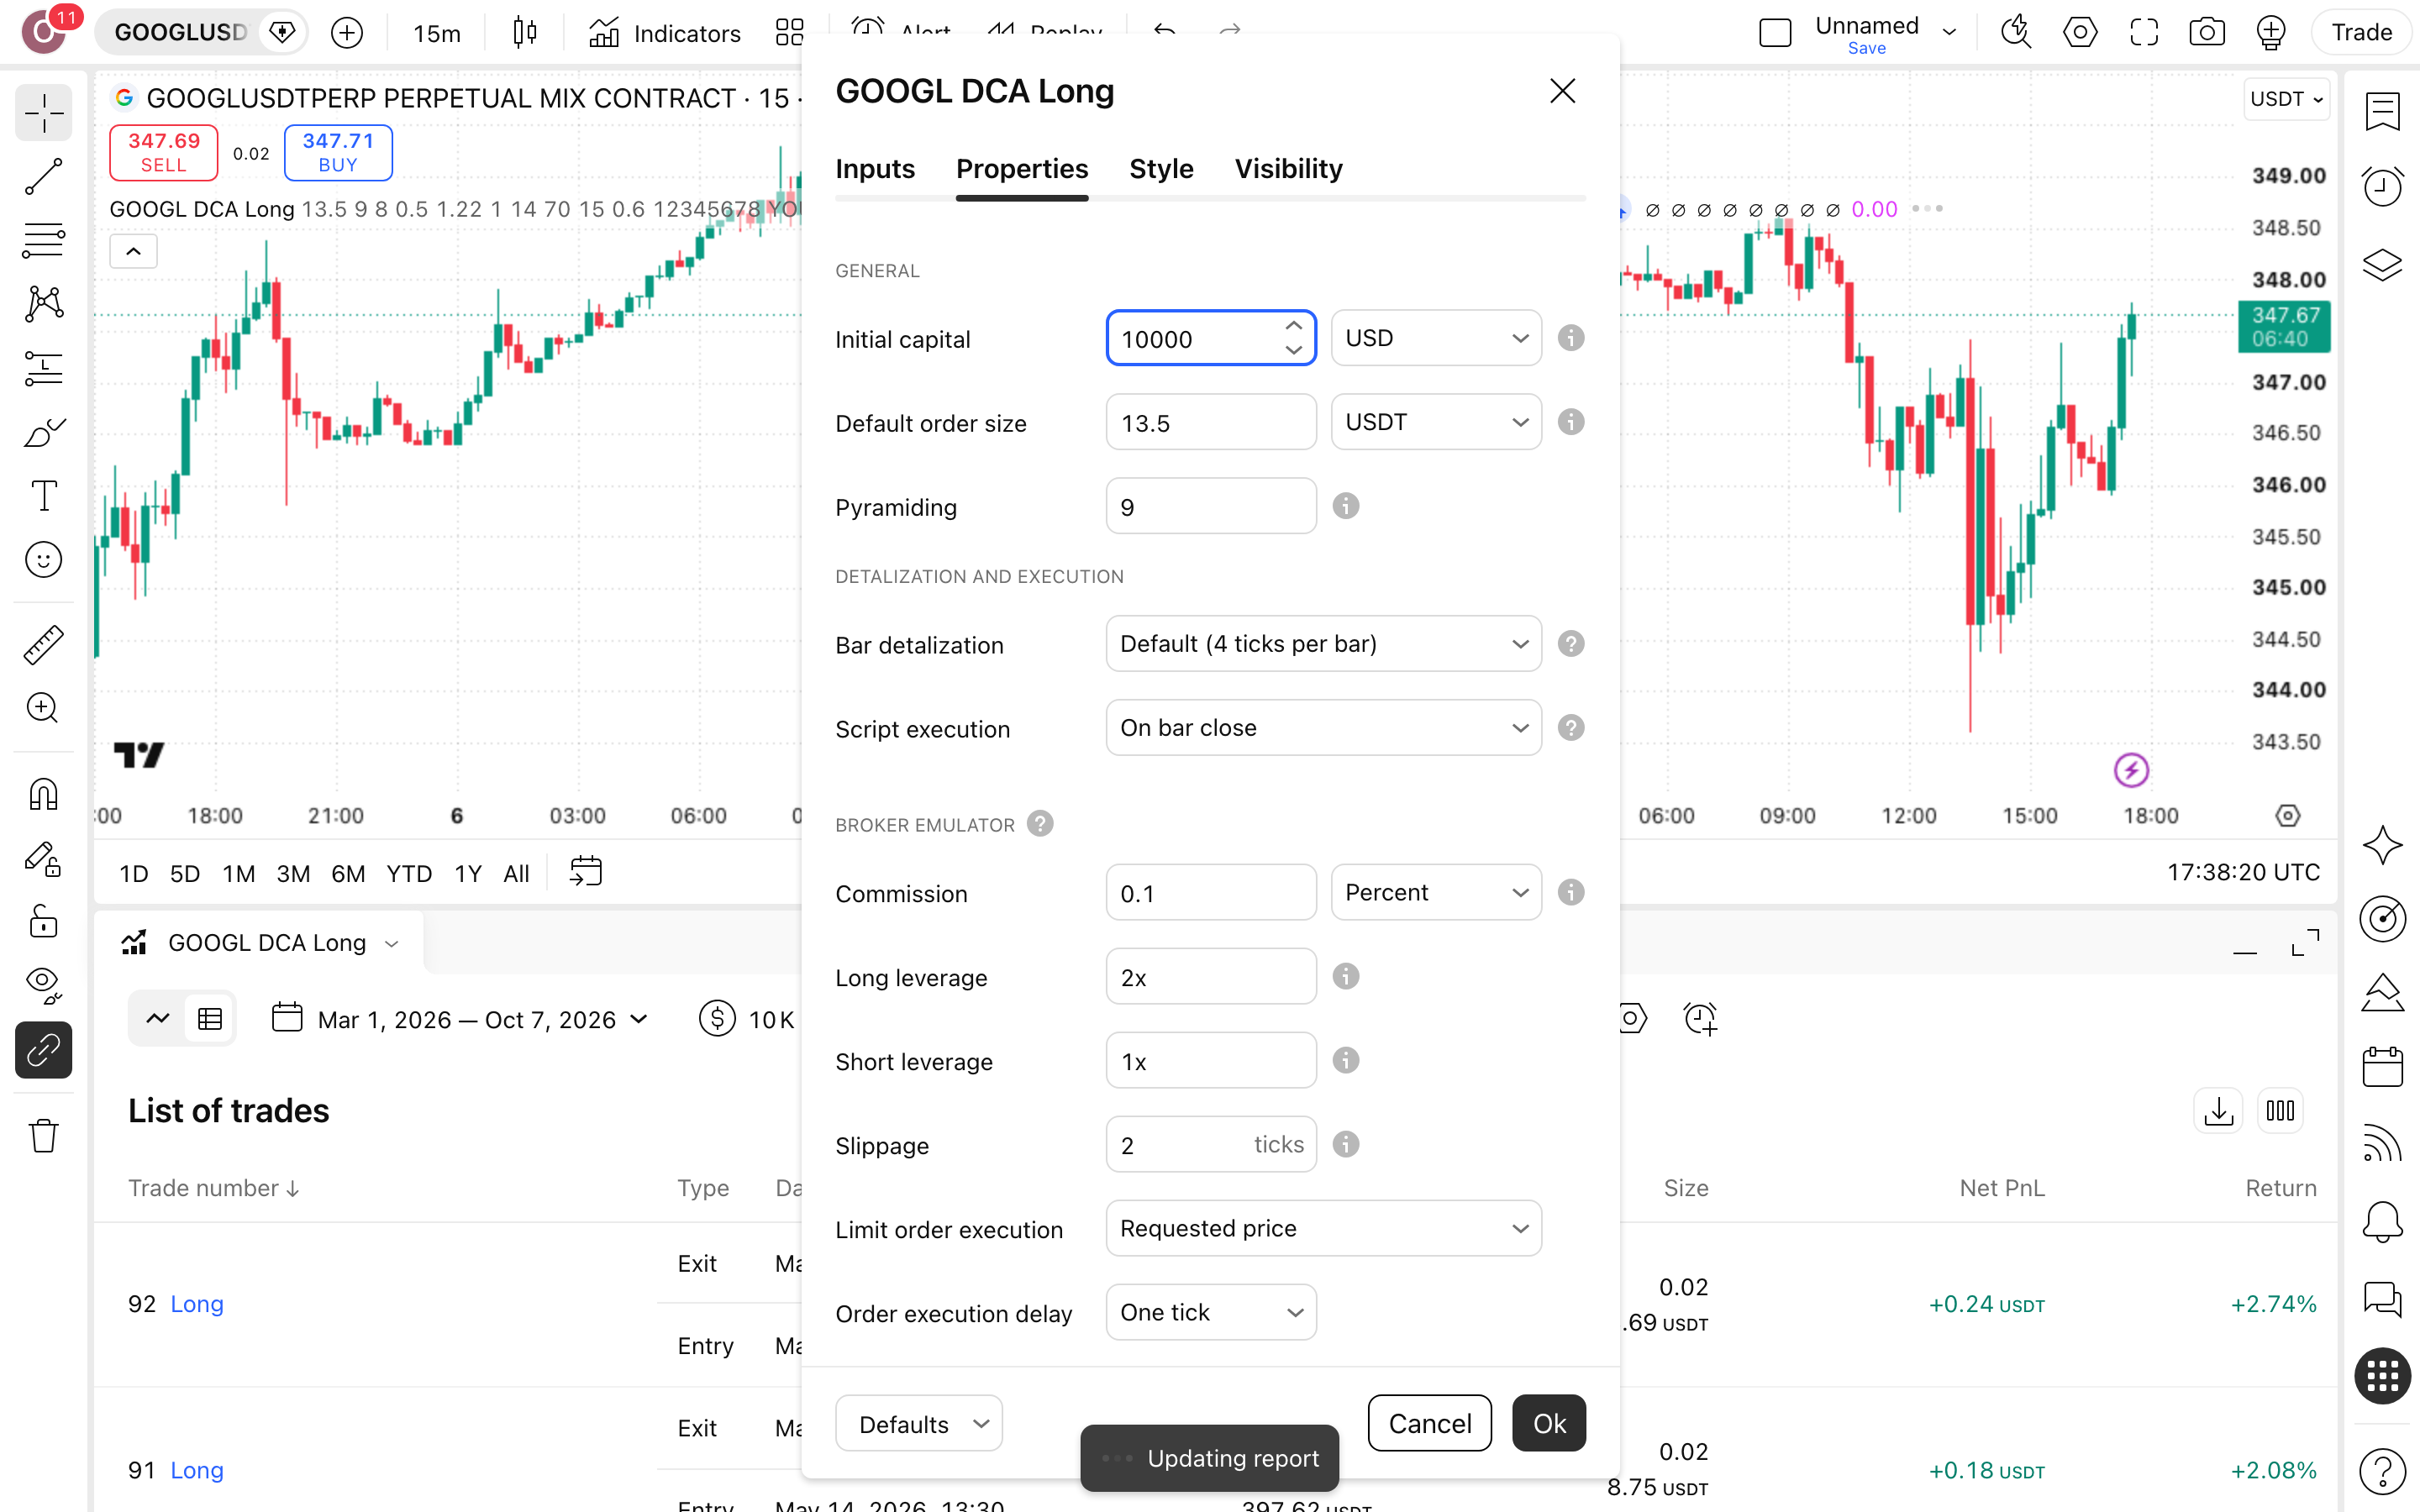This screenshot has height=1512, width=2420.
Task: Click the 347.71 BUY button
Action: pyautogui.click(x=338, y=153)
